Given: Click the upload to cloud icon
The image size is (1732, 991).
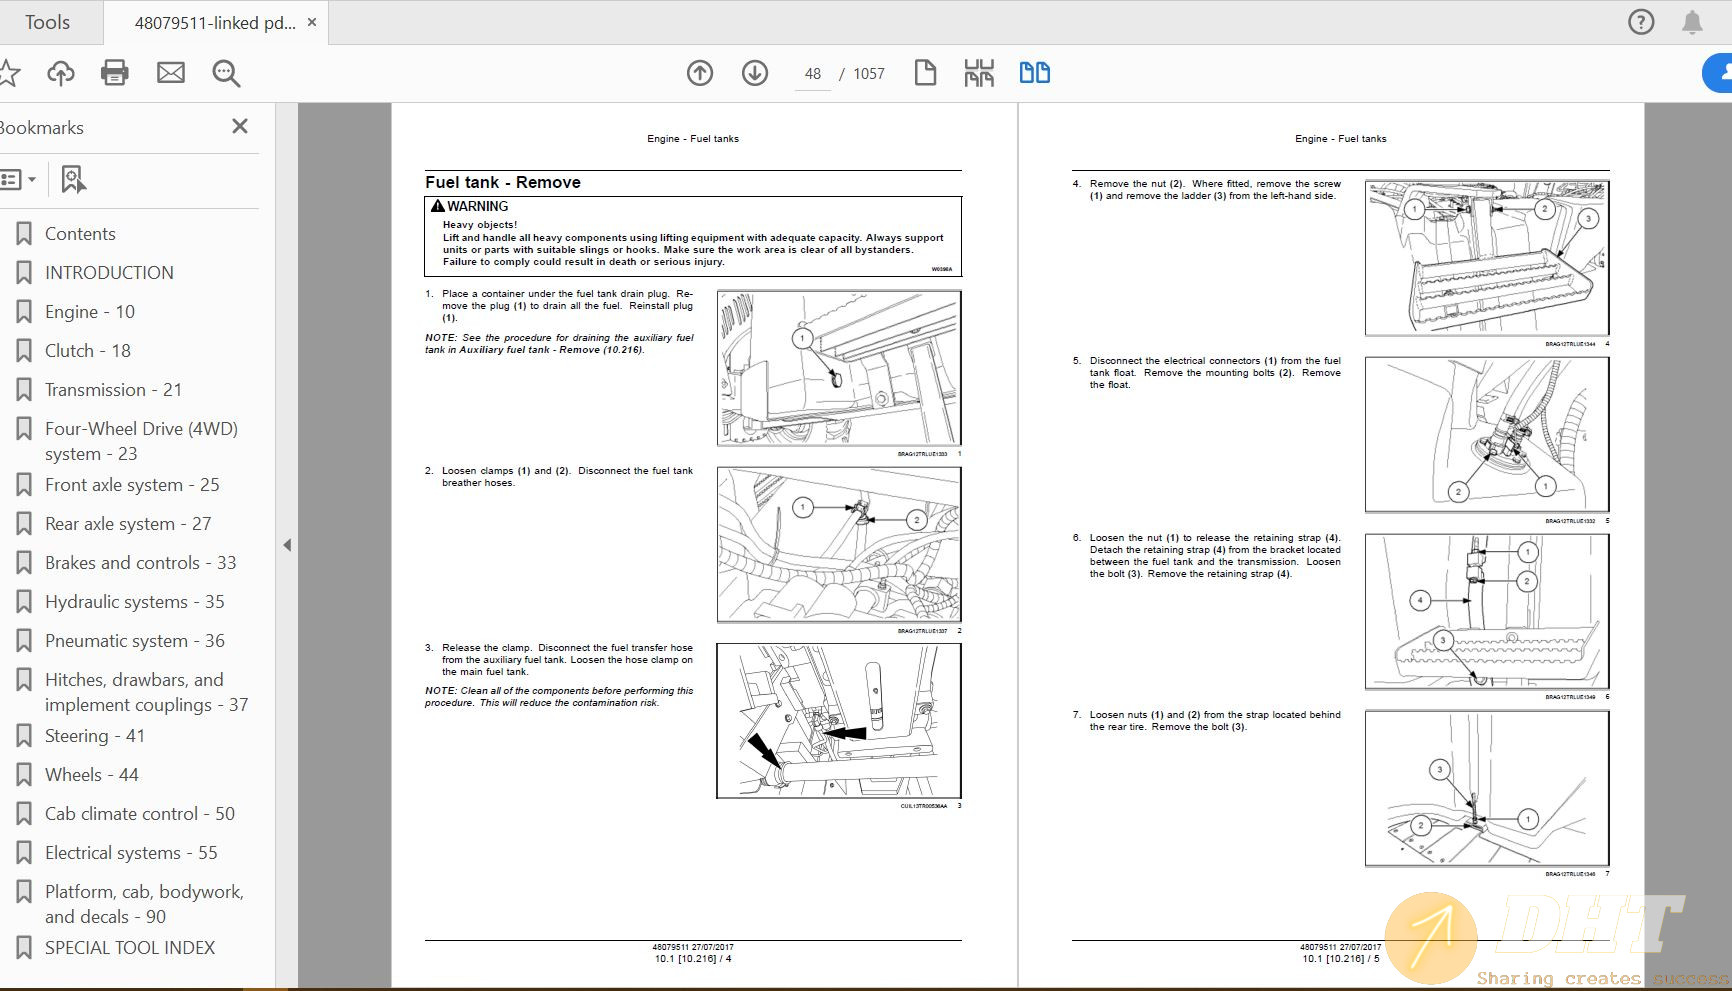Looking at the screenshot, I should click(61, 73).
